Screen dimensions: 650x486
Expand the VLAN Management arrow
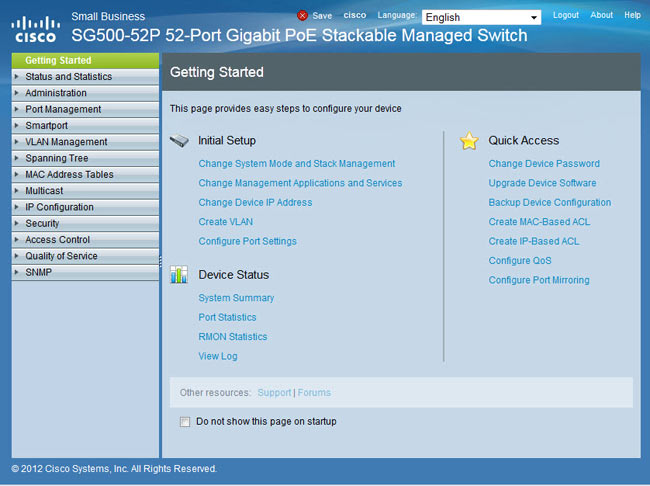coord(17,142)
